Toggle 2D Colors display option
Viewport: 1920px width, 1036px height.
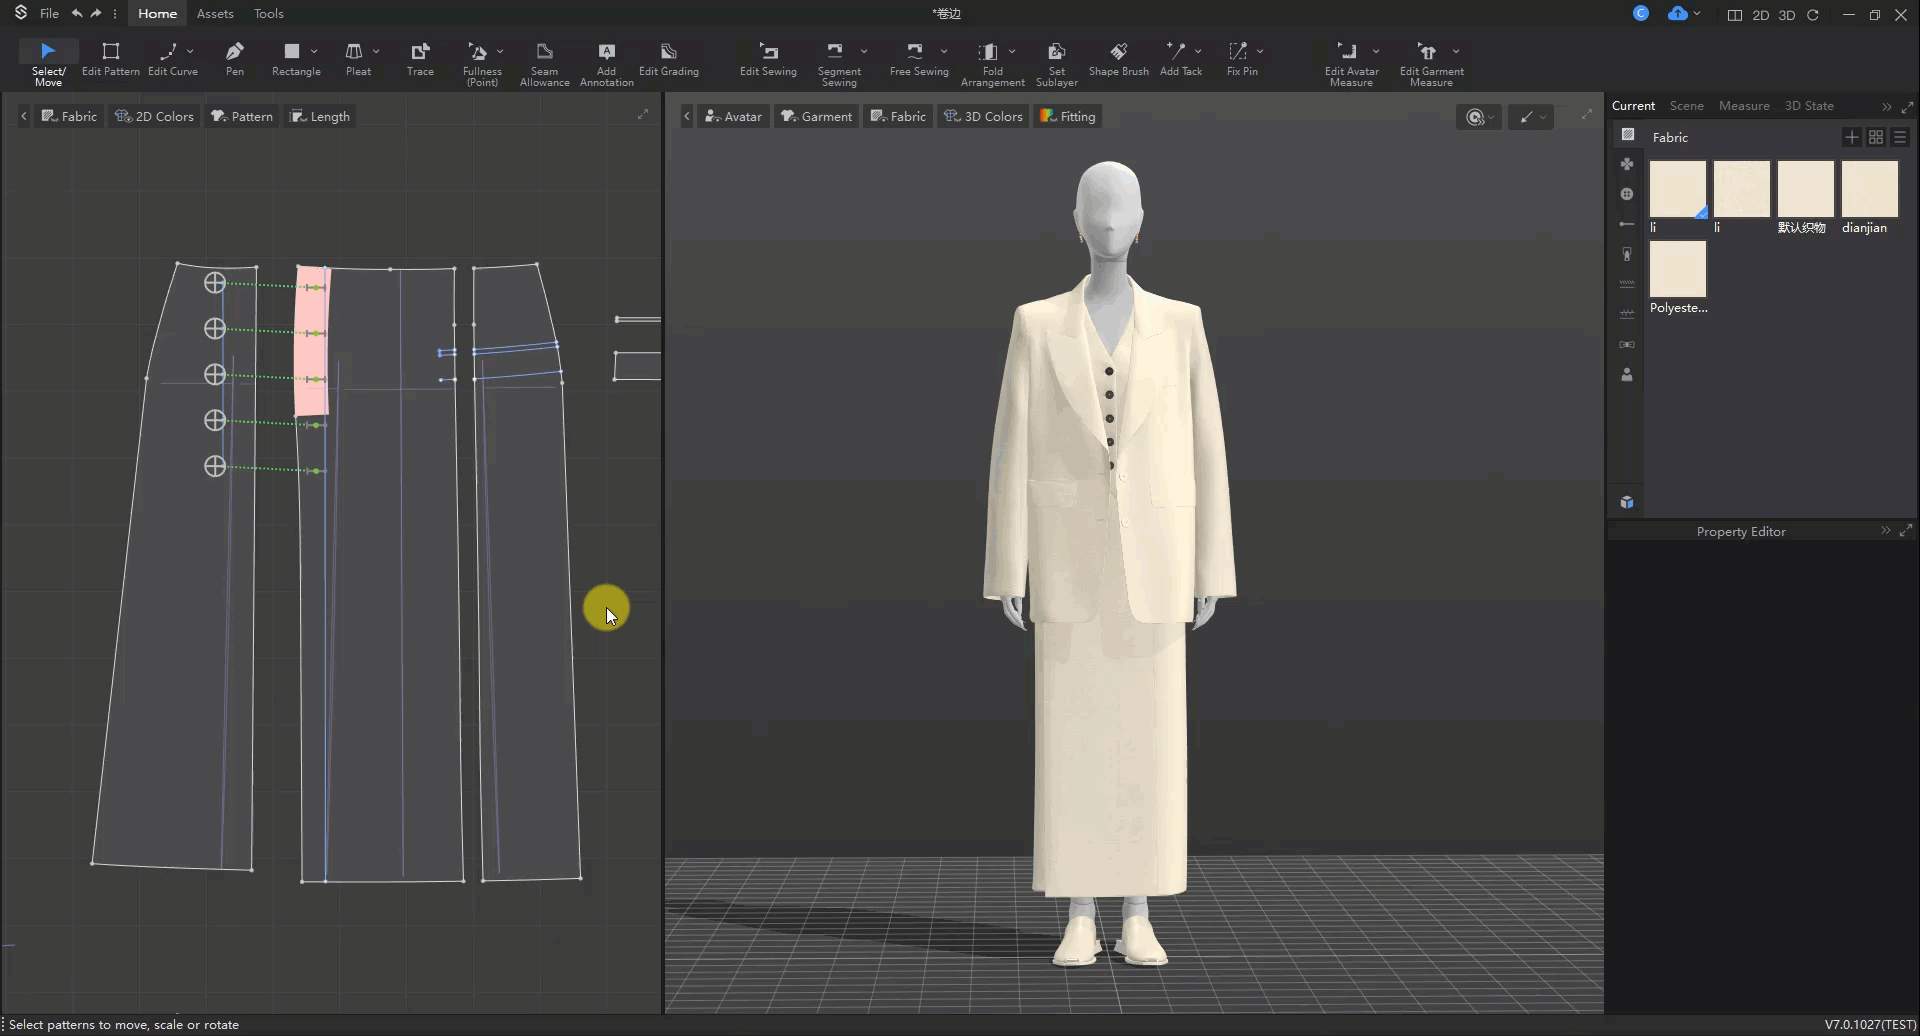(155, 116)
